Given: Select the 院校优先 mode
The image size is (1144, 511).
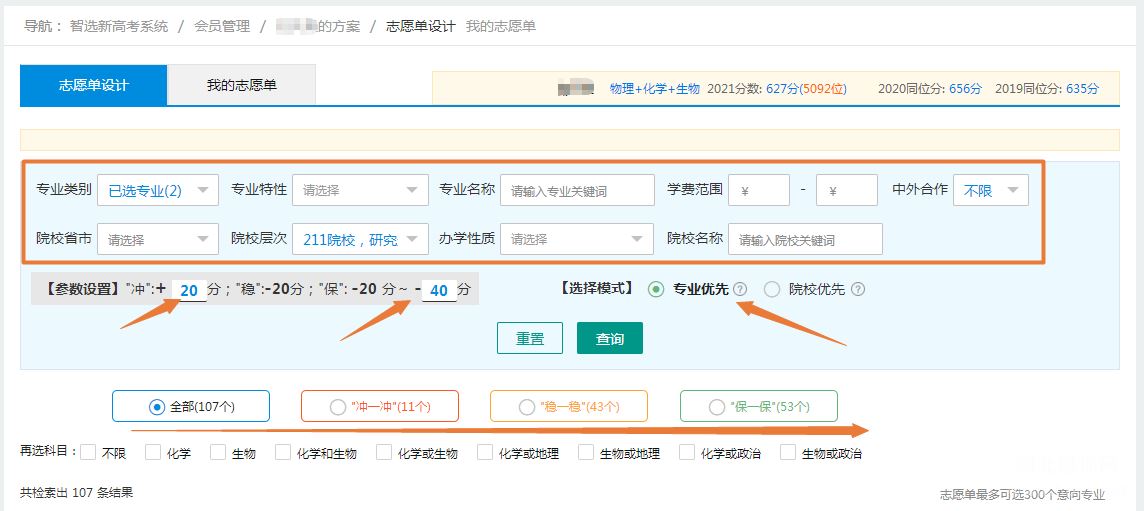Looking at the screenshot, I should point(772,289).
